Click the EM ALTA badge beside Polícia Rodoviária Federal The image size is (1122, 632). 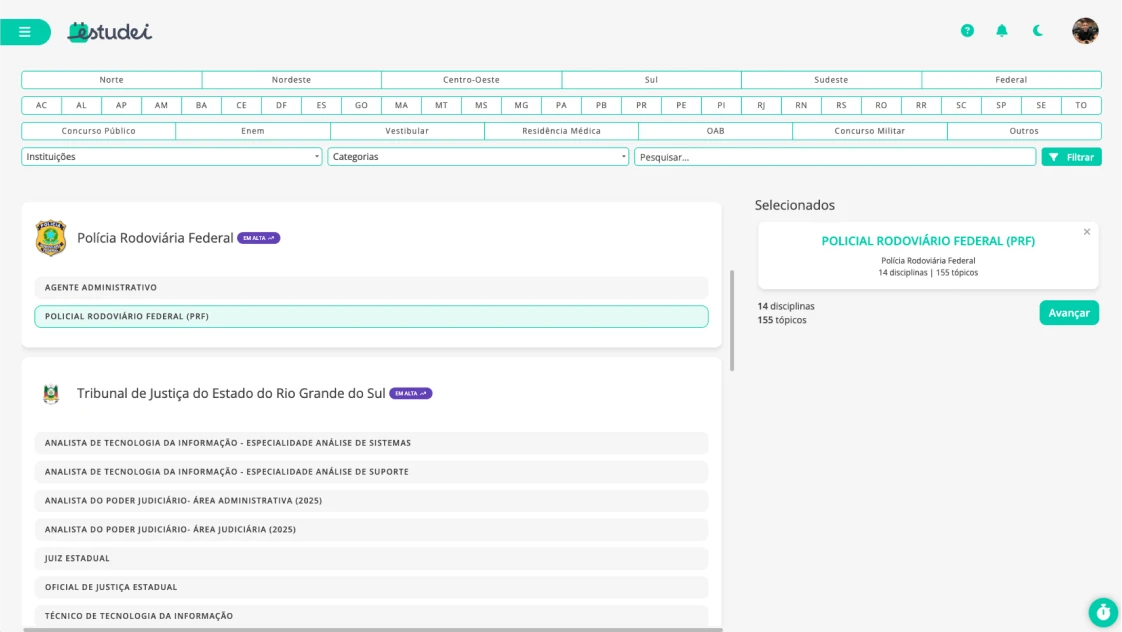pyautogui.click(x=258, y=238)
